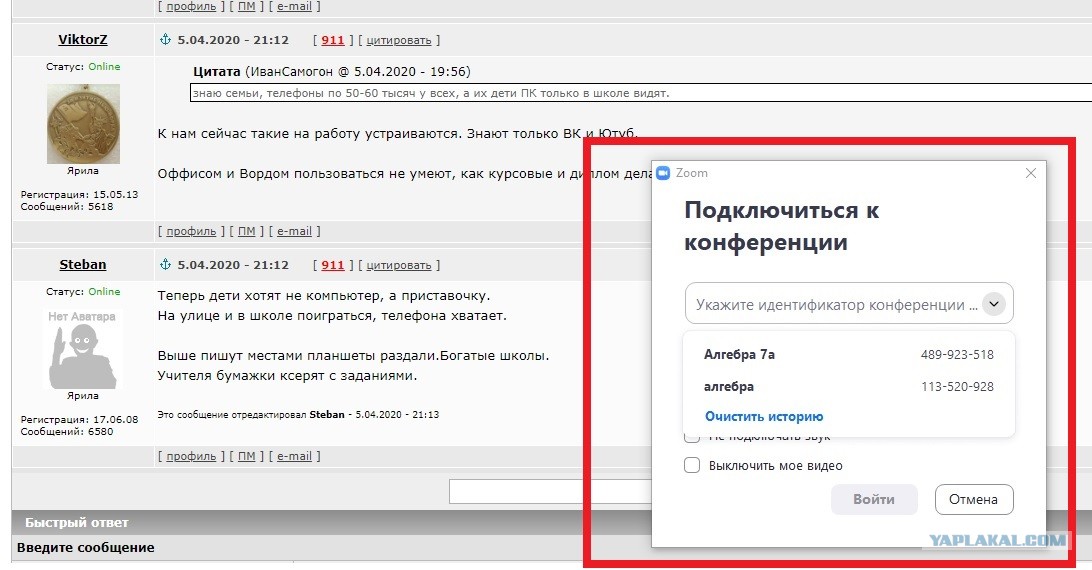Click the 'Войти' button

(x=874, y=500)
